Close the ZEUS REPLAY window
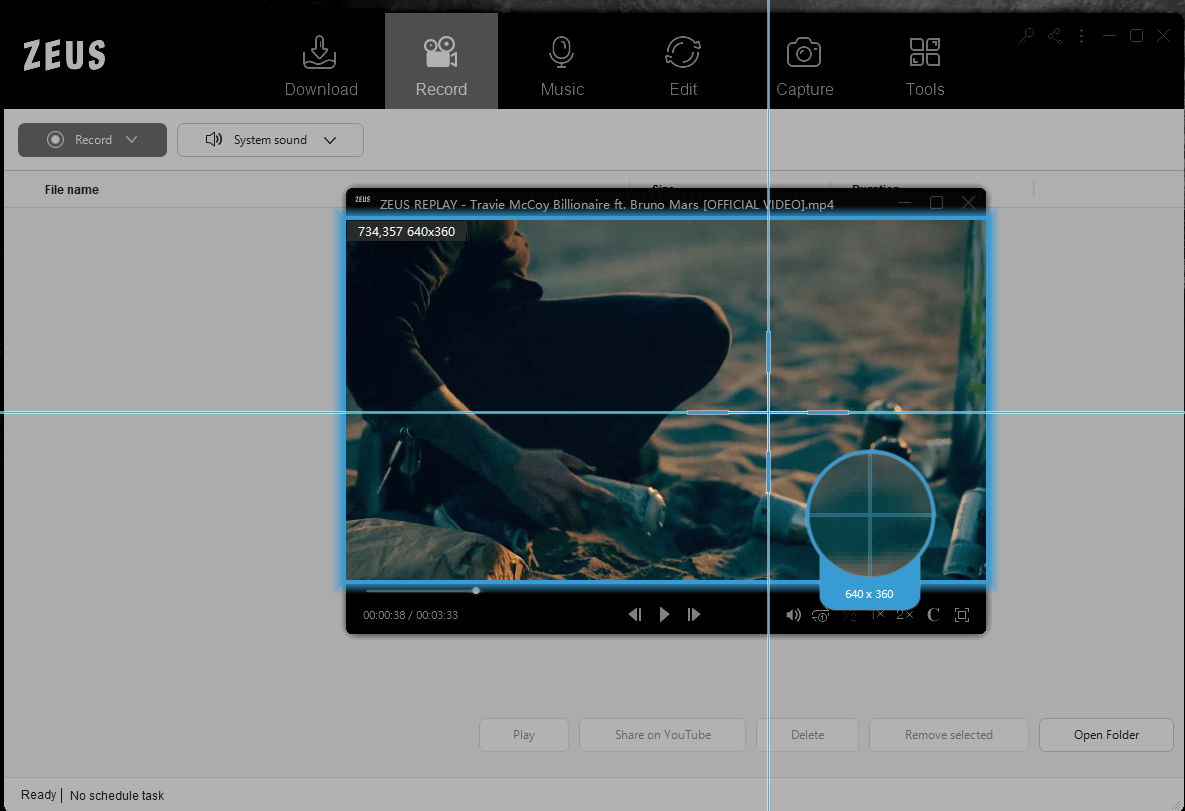The image size is (1185, 811). tap(968, 203)
